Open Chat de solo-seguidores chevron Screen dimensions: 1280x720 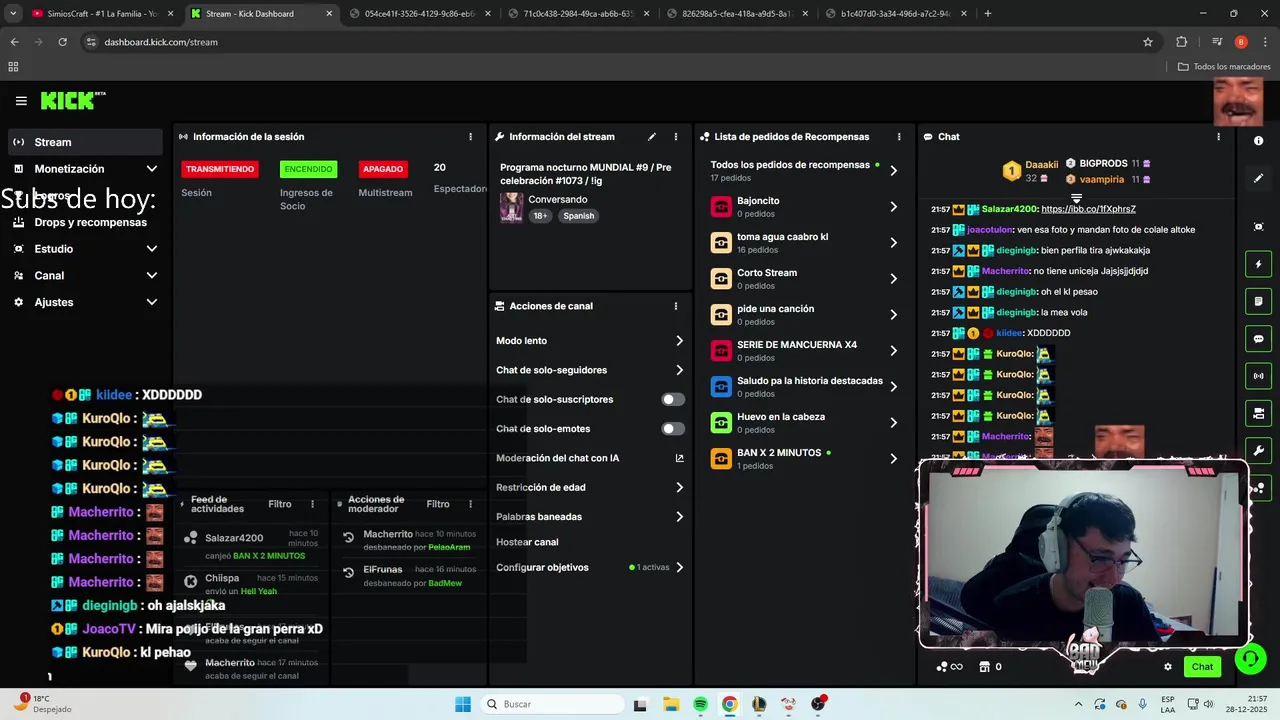[679, 370]
